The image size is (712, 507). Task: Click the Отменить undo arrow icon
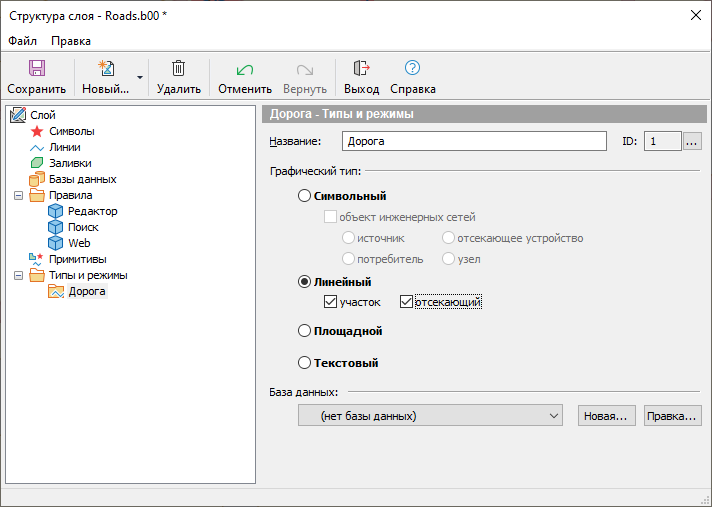(x=244, y=69)
